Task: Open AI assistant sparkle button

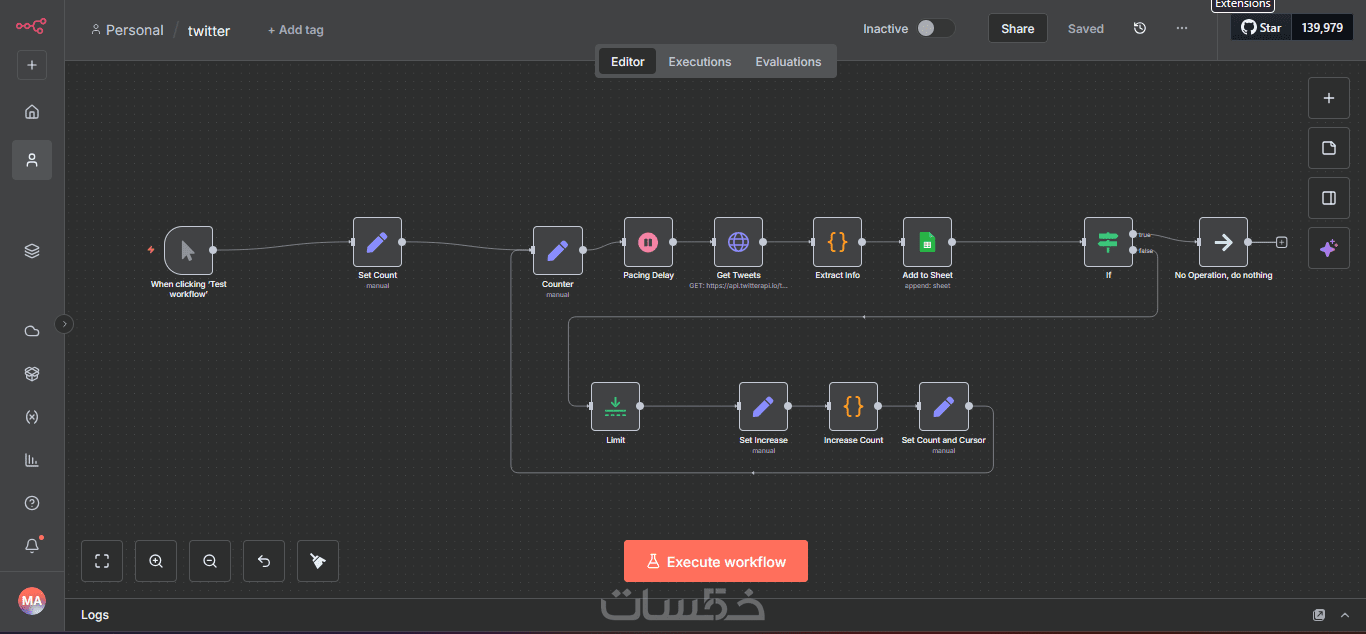Action: pyautogui.click(x=1329, y=248)
